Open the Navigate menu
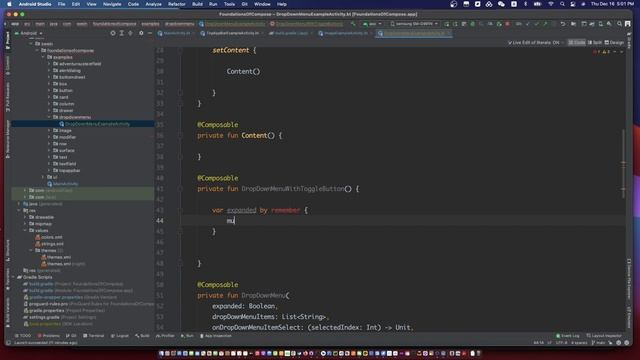This screenshot has height=360, width=640. click(x=112, y=4)
